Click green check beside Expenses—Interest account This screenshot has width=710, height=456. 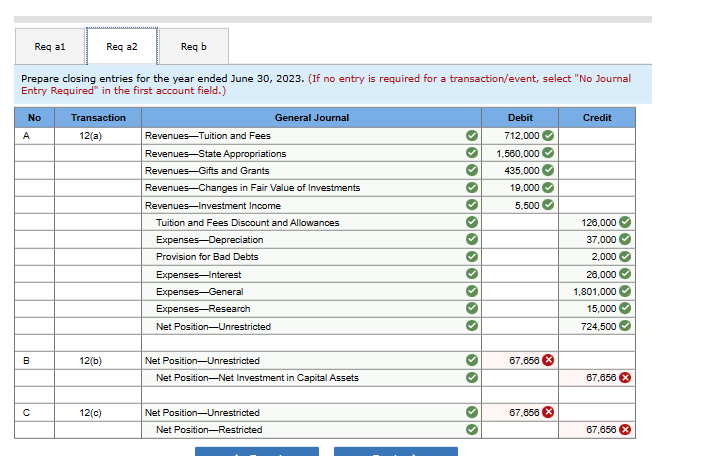coord(472,274)
